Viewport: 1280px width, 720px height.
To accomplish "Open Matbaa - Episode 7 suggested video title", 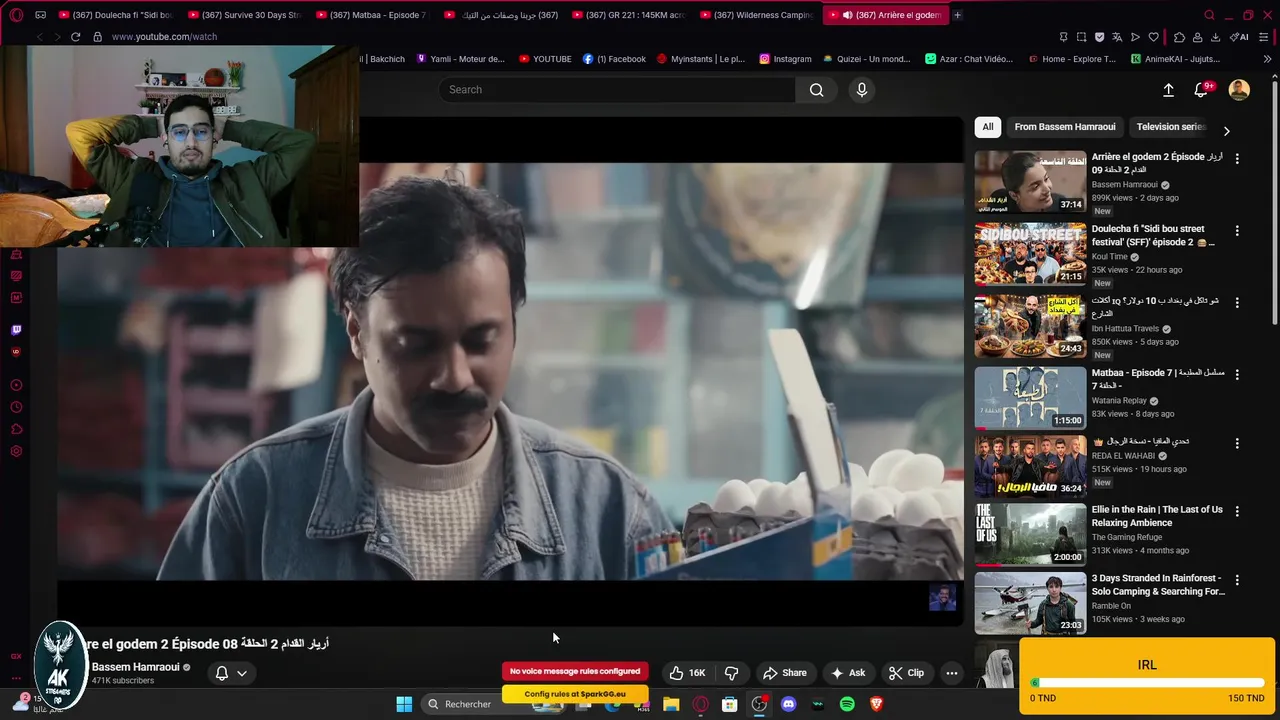I will click(1158, 379).
